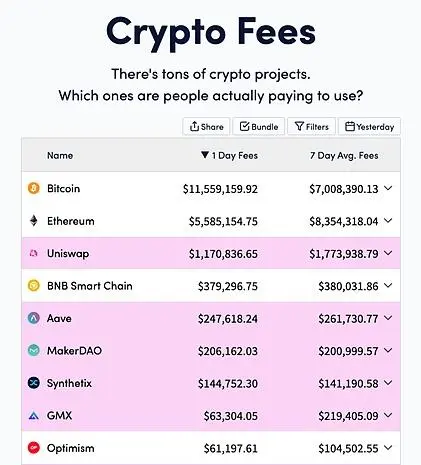Expand the Bitcoin row chevron
This screenshot has height=465, width=421.
(x=388, y=188)
